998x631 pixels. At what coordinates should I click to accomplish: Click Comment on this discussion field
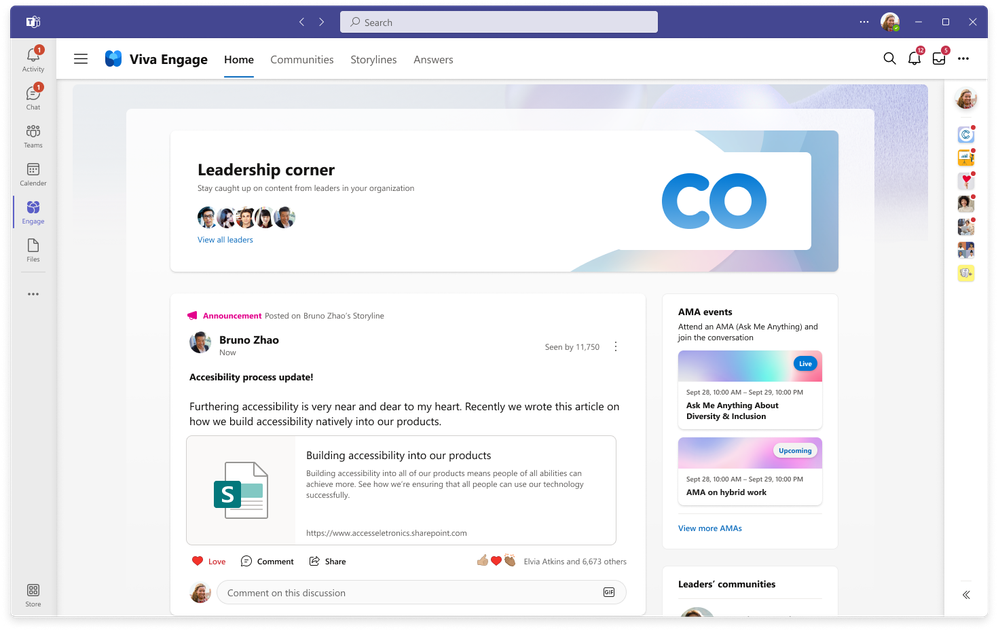click(x=421, y=593)
